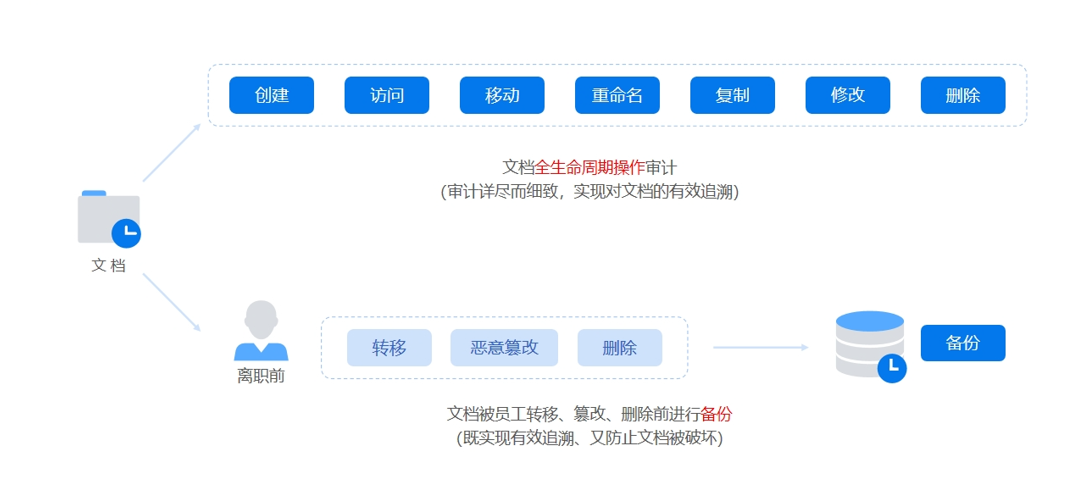This screenshot has height=494, width=1086.
Task: Click the database backup icon
Action: 871,346
